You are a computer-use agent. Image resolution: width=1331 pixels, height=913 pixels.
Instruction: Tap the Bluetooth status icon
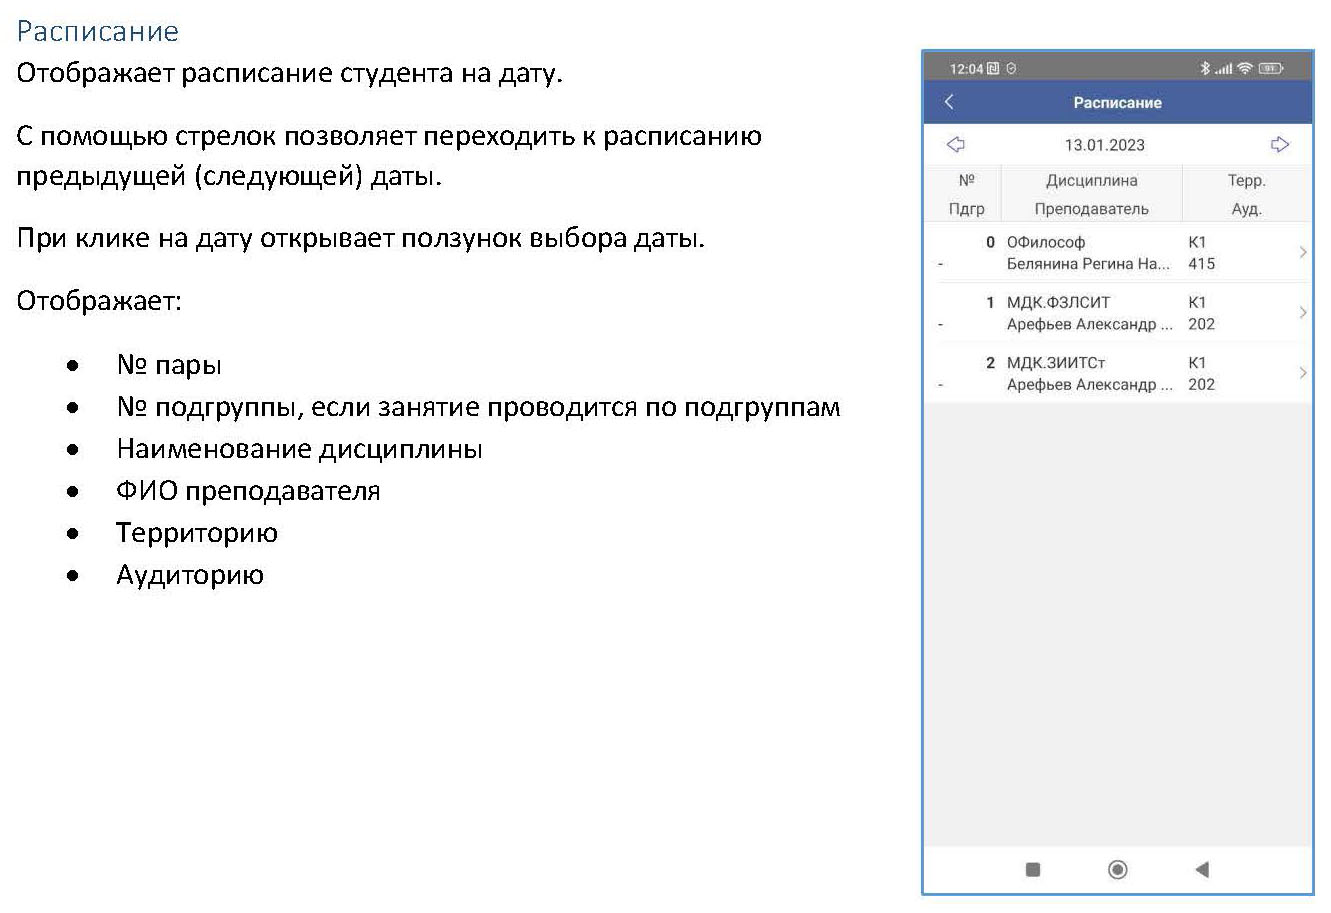click(1205, 68)
